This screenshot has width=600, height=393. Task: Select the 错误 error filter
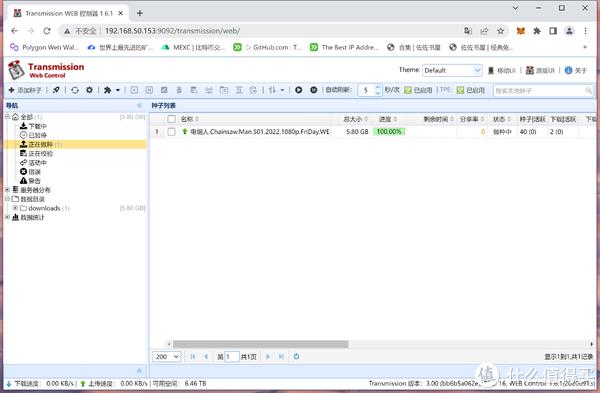30,172
